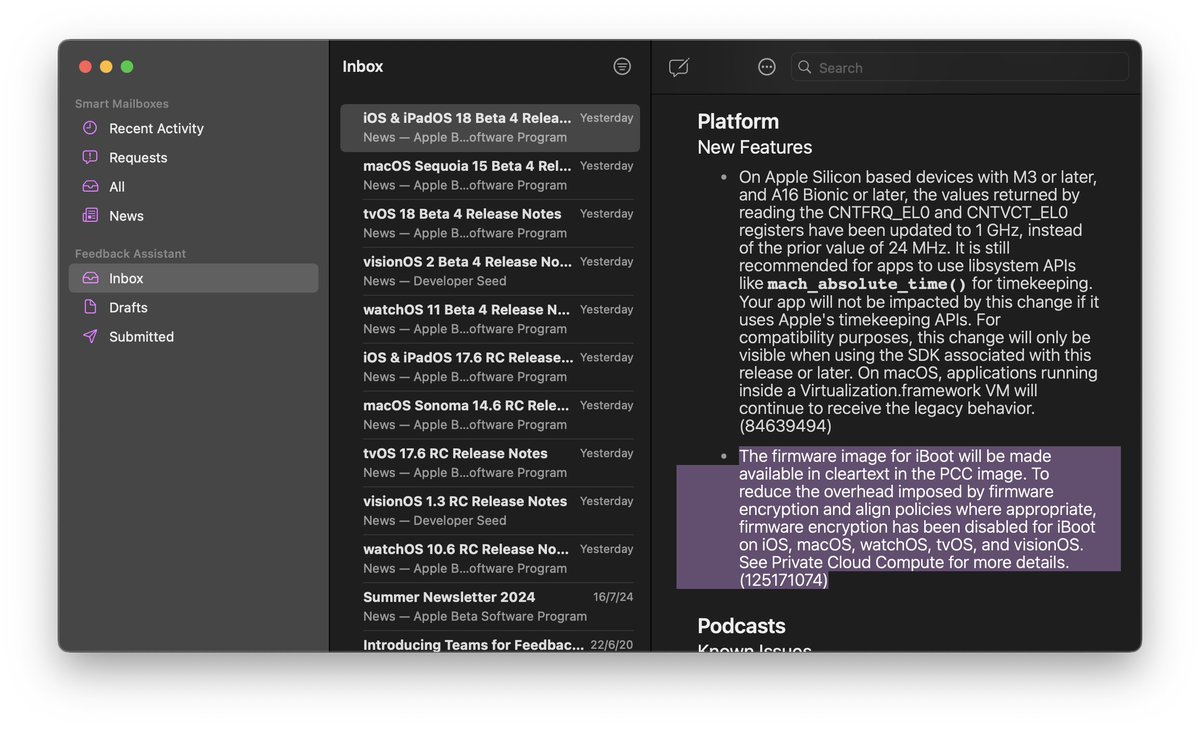
Task: Click the Platform heading in the notes
Action: click(x=738, y=121)
